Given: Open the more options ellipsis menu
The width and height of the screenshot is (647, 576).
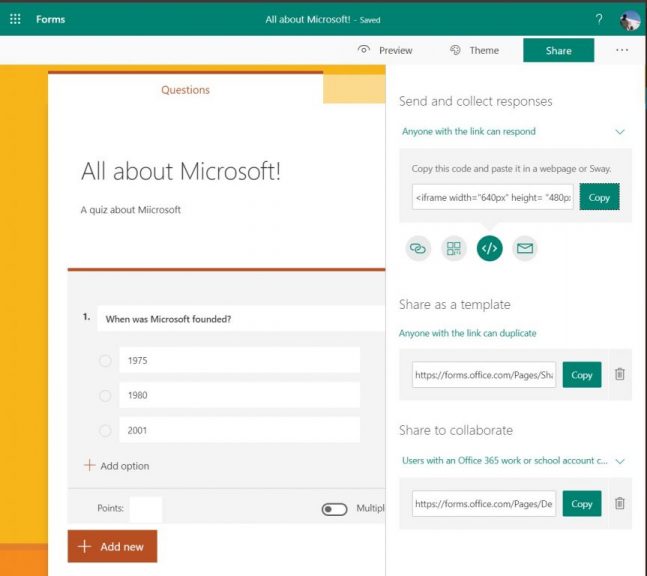Looking at the screenshot, I should 622,50.
